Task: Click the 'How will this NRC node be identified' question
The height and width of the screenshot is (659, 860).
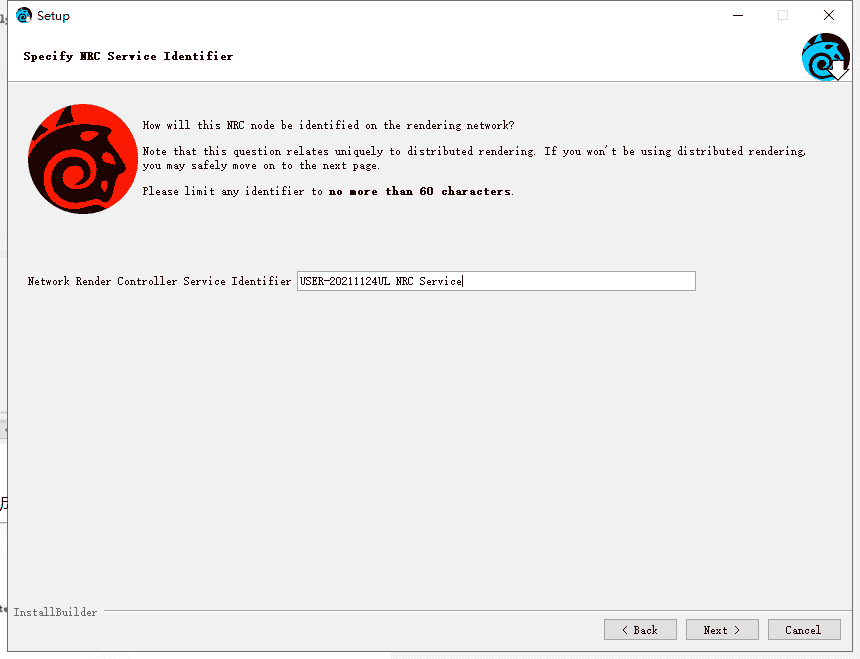Action: 328,125
